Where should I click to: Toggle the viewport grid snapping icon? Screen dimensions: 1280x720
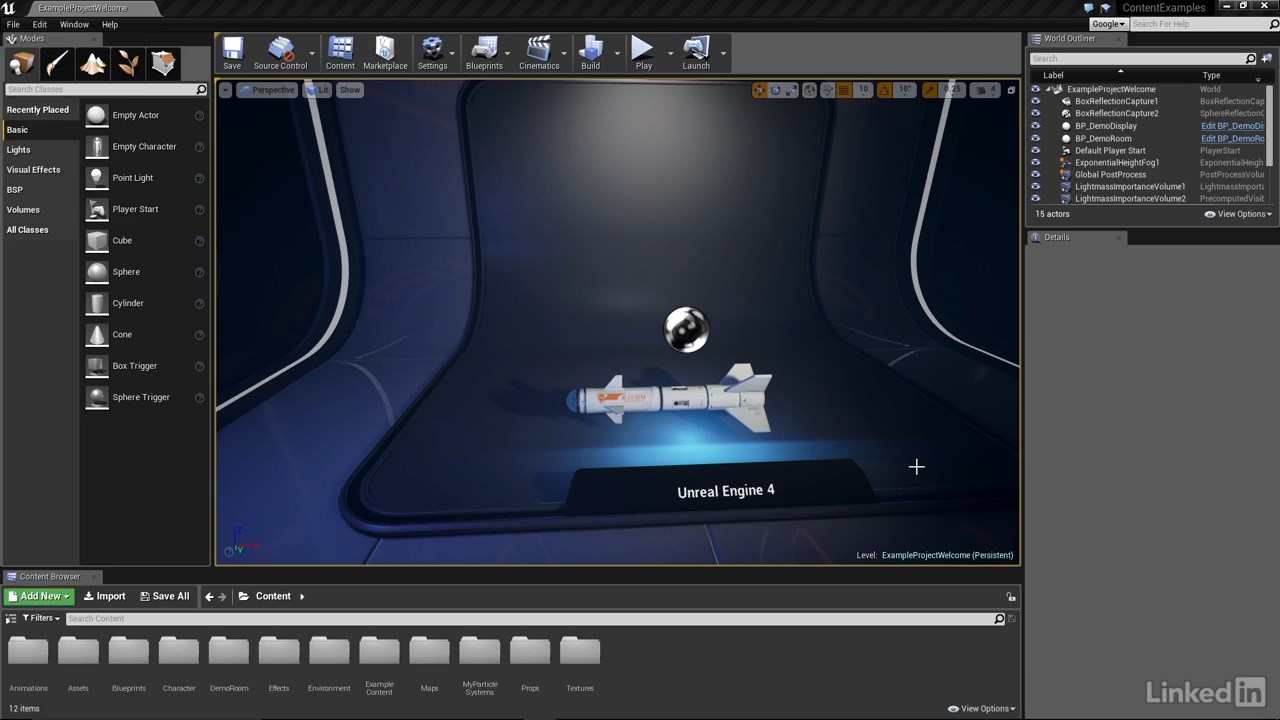pos(844,90)
